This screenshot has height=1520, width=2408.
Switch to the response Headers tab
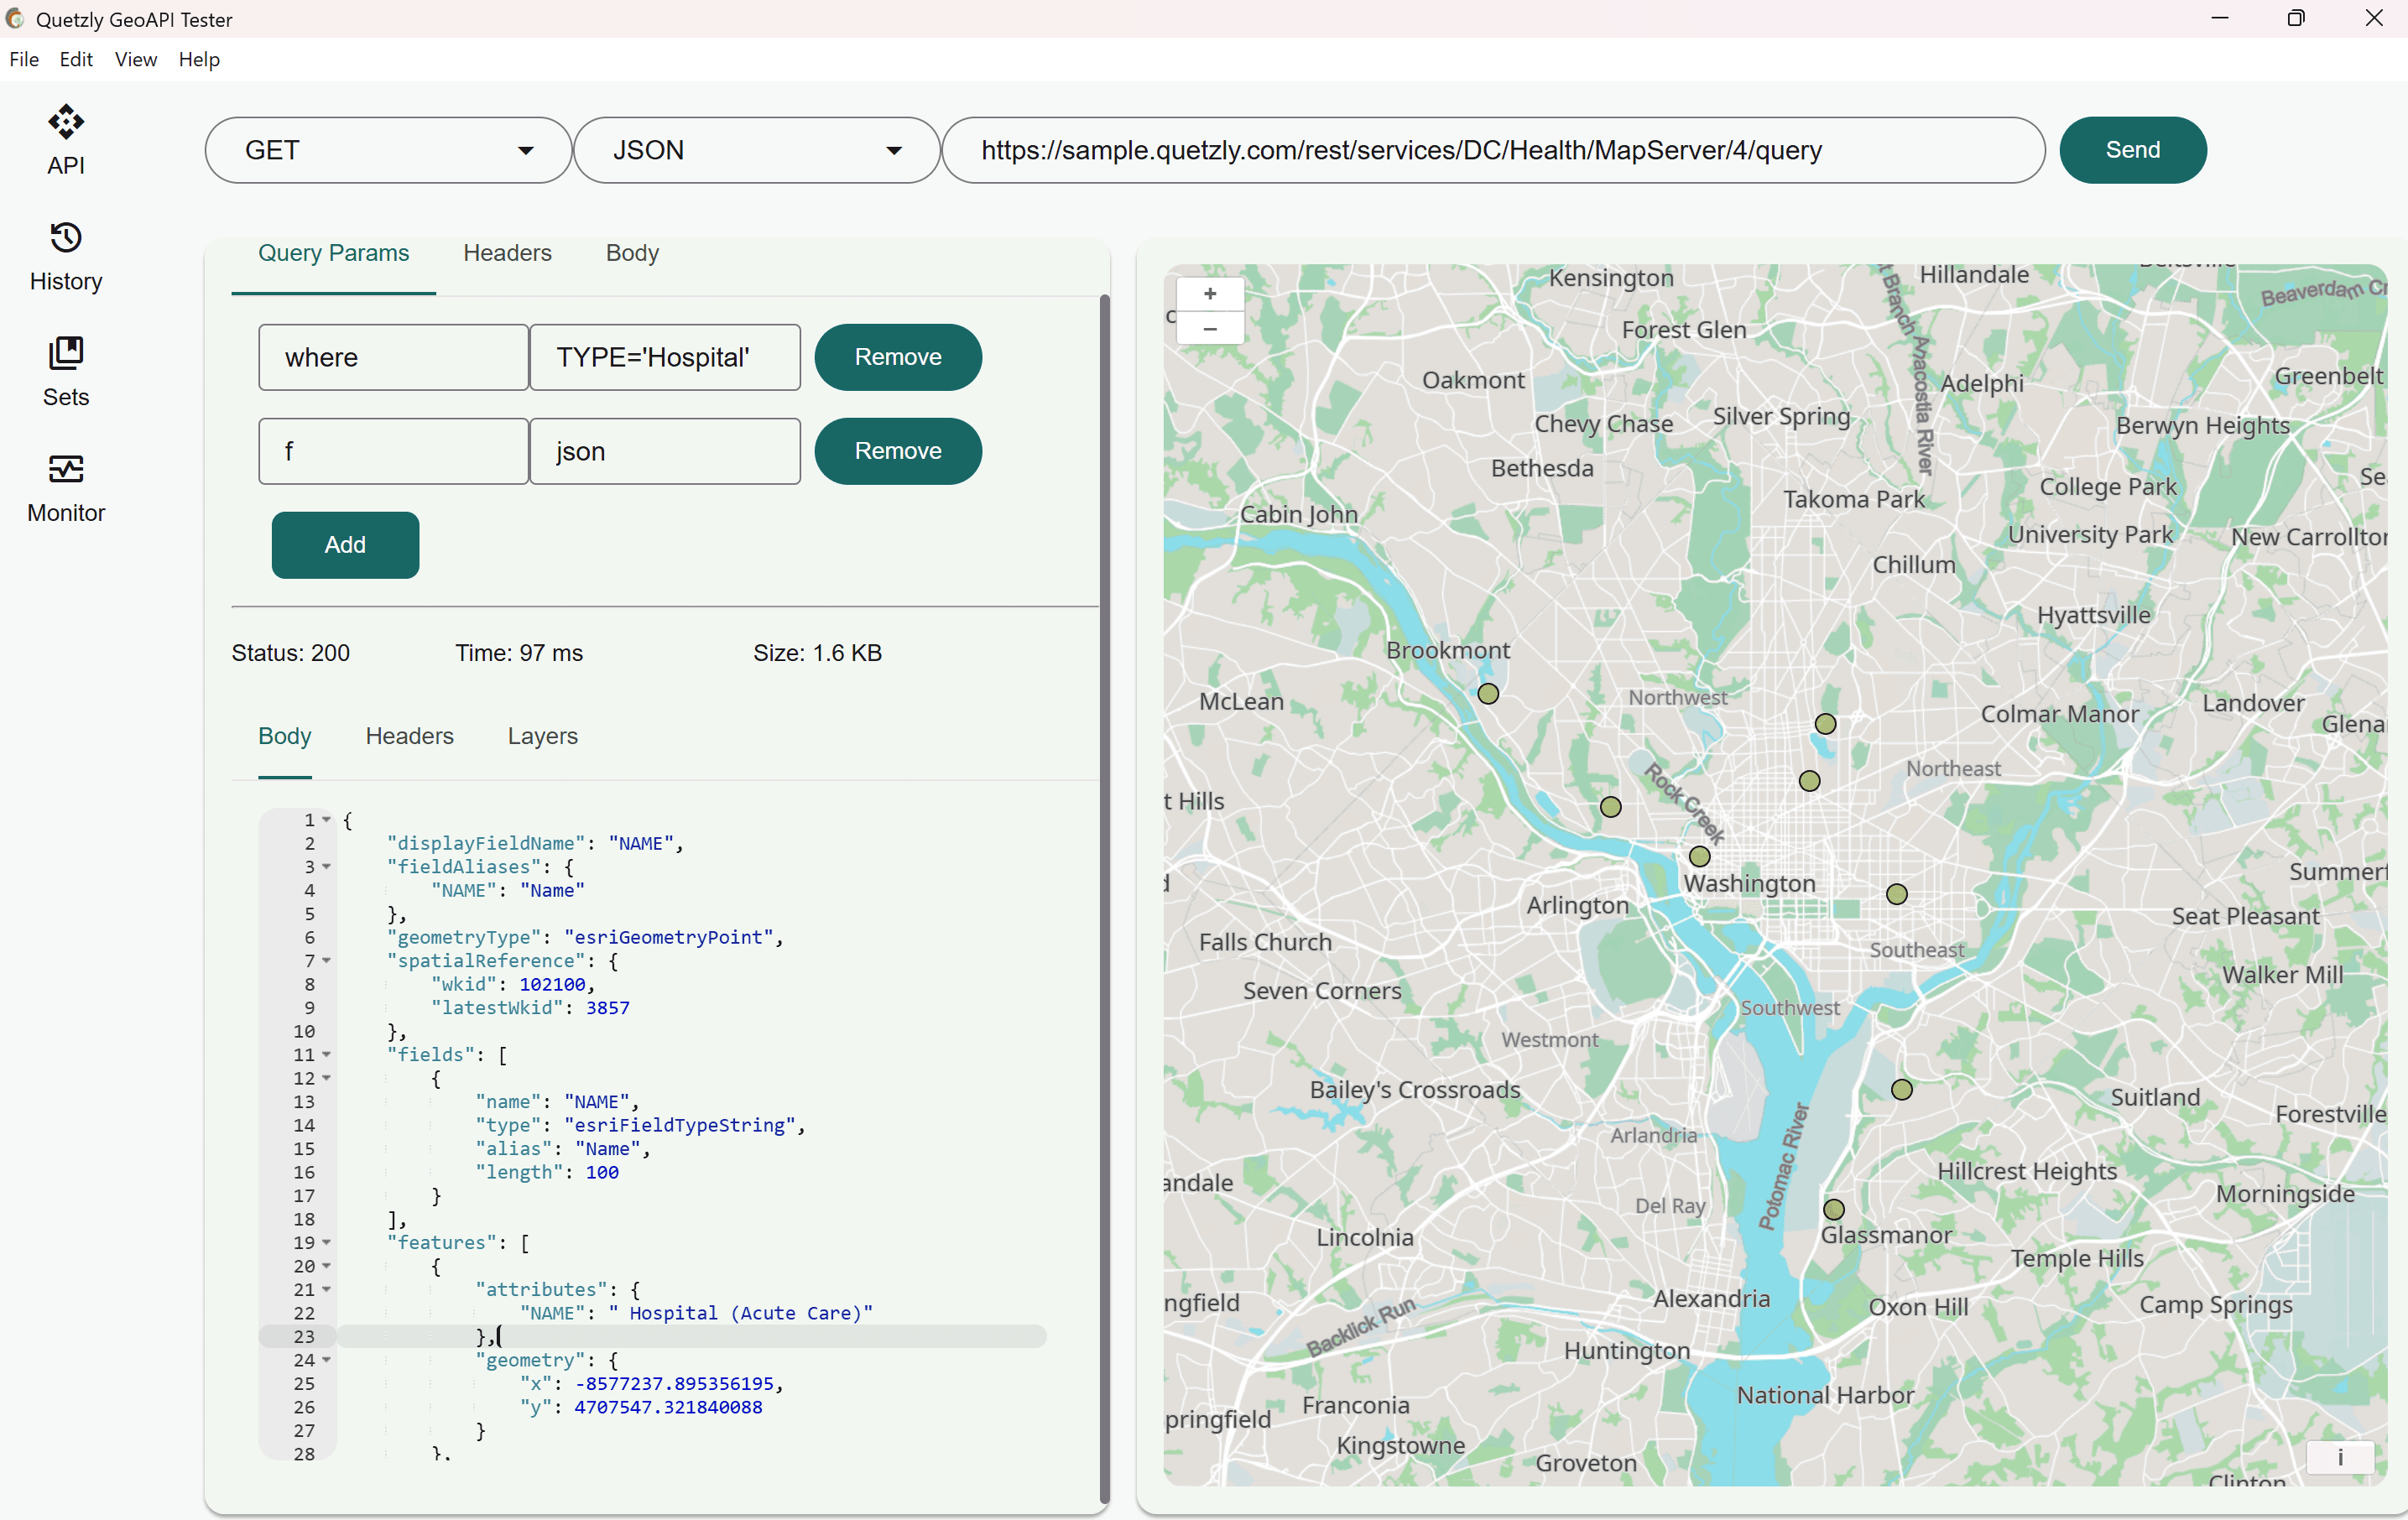pyautogui.click(x=409, y=736)
